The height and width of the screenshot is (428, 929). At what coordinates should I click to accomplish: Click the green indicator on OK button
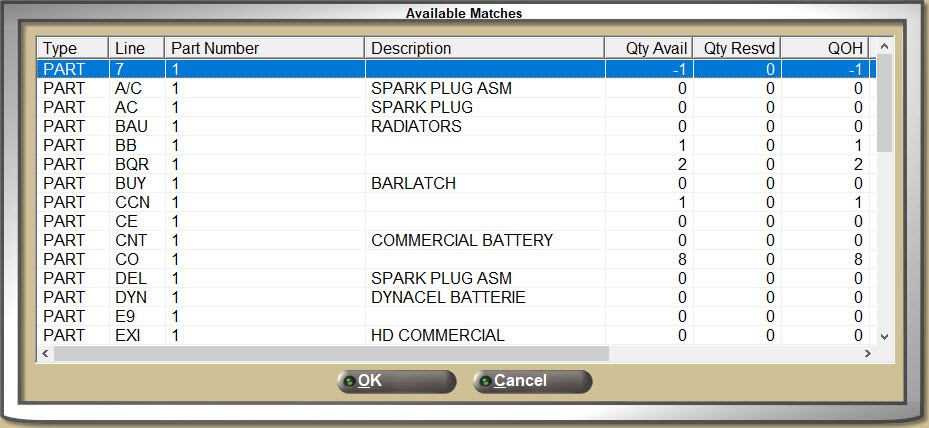349,381
